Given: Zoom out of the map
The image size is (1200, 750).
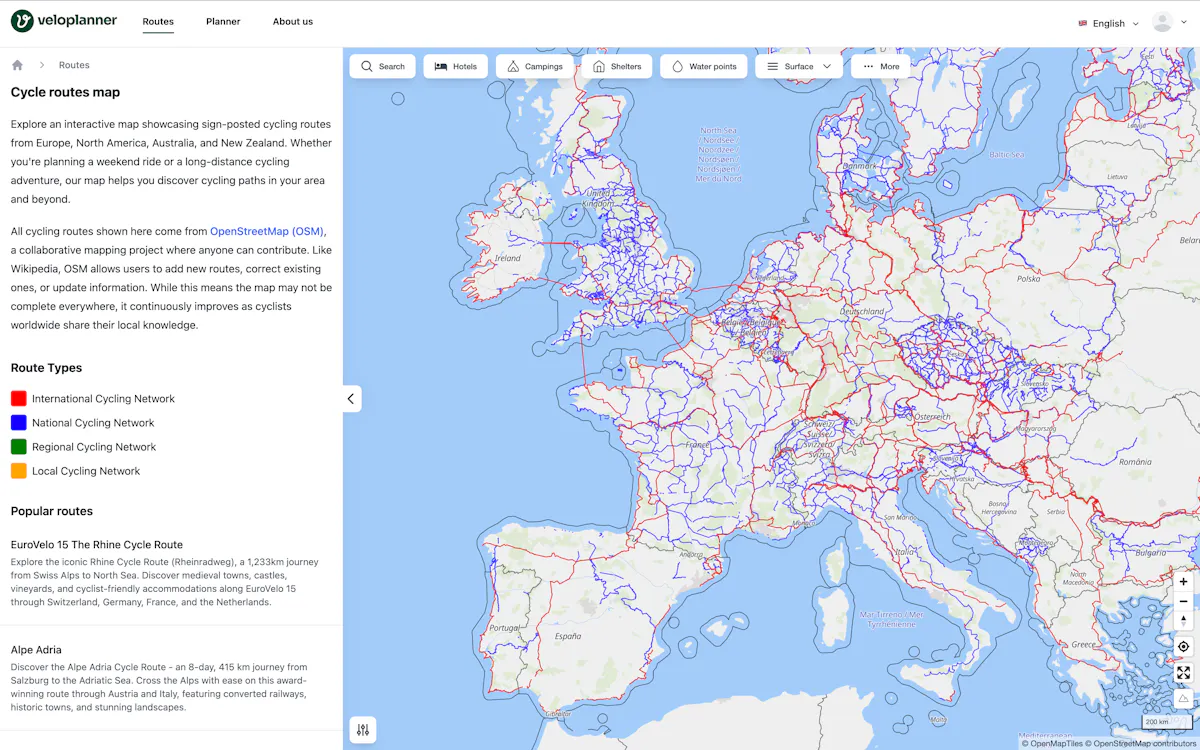Looking at the screenshot, I should pos(1183,601).
